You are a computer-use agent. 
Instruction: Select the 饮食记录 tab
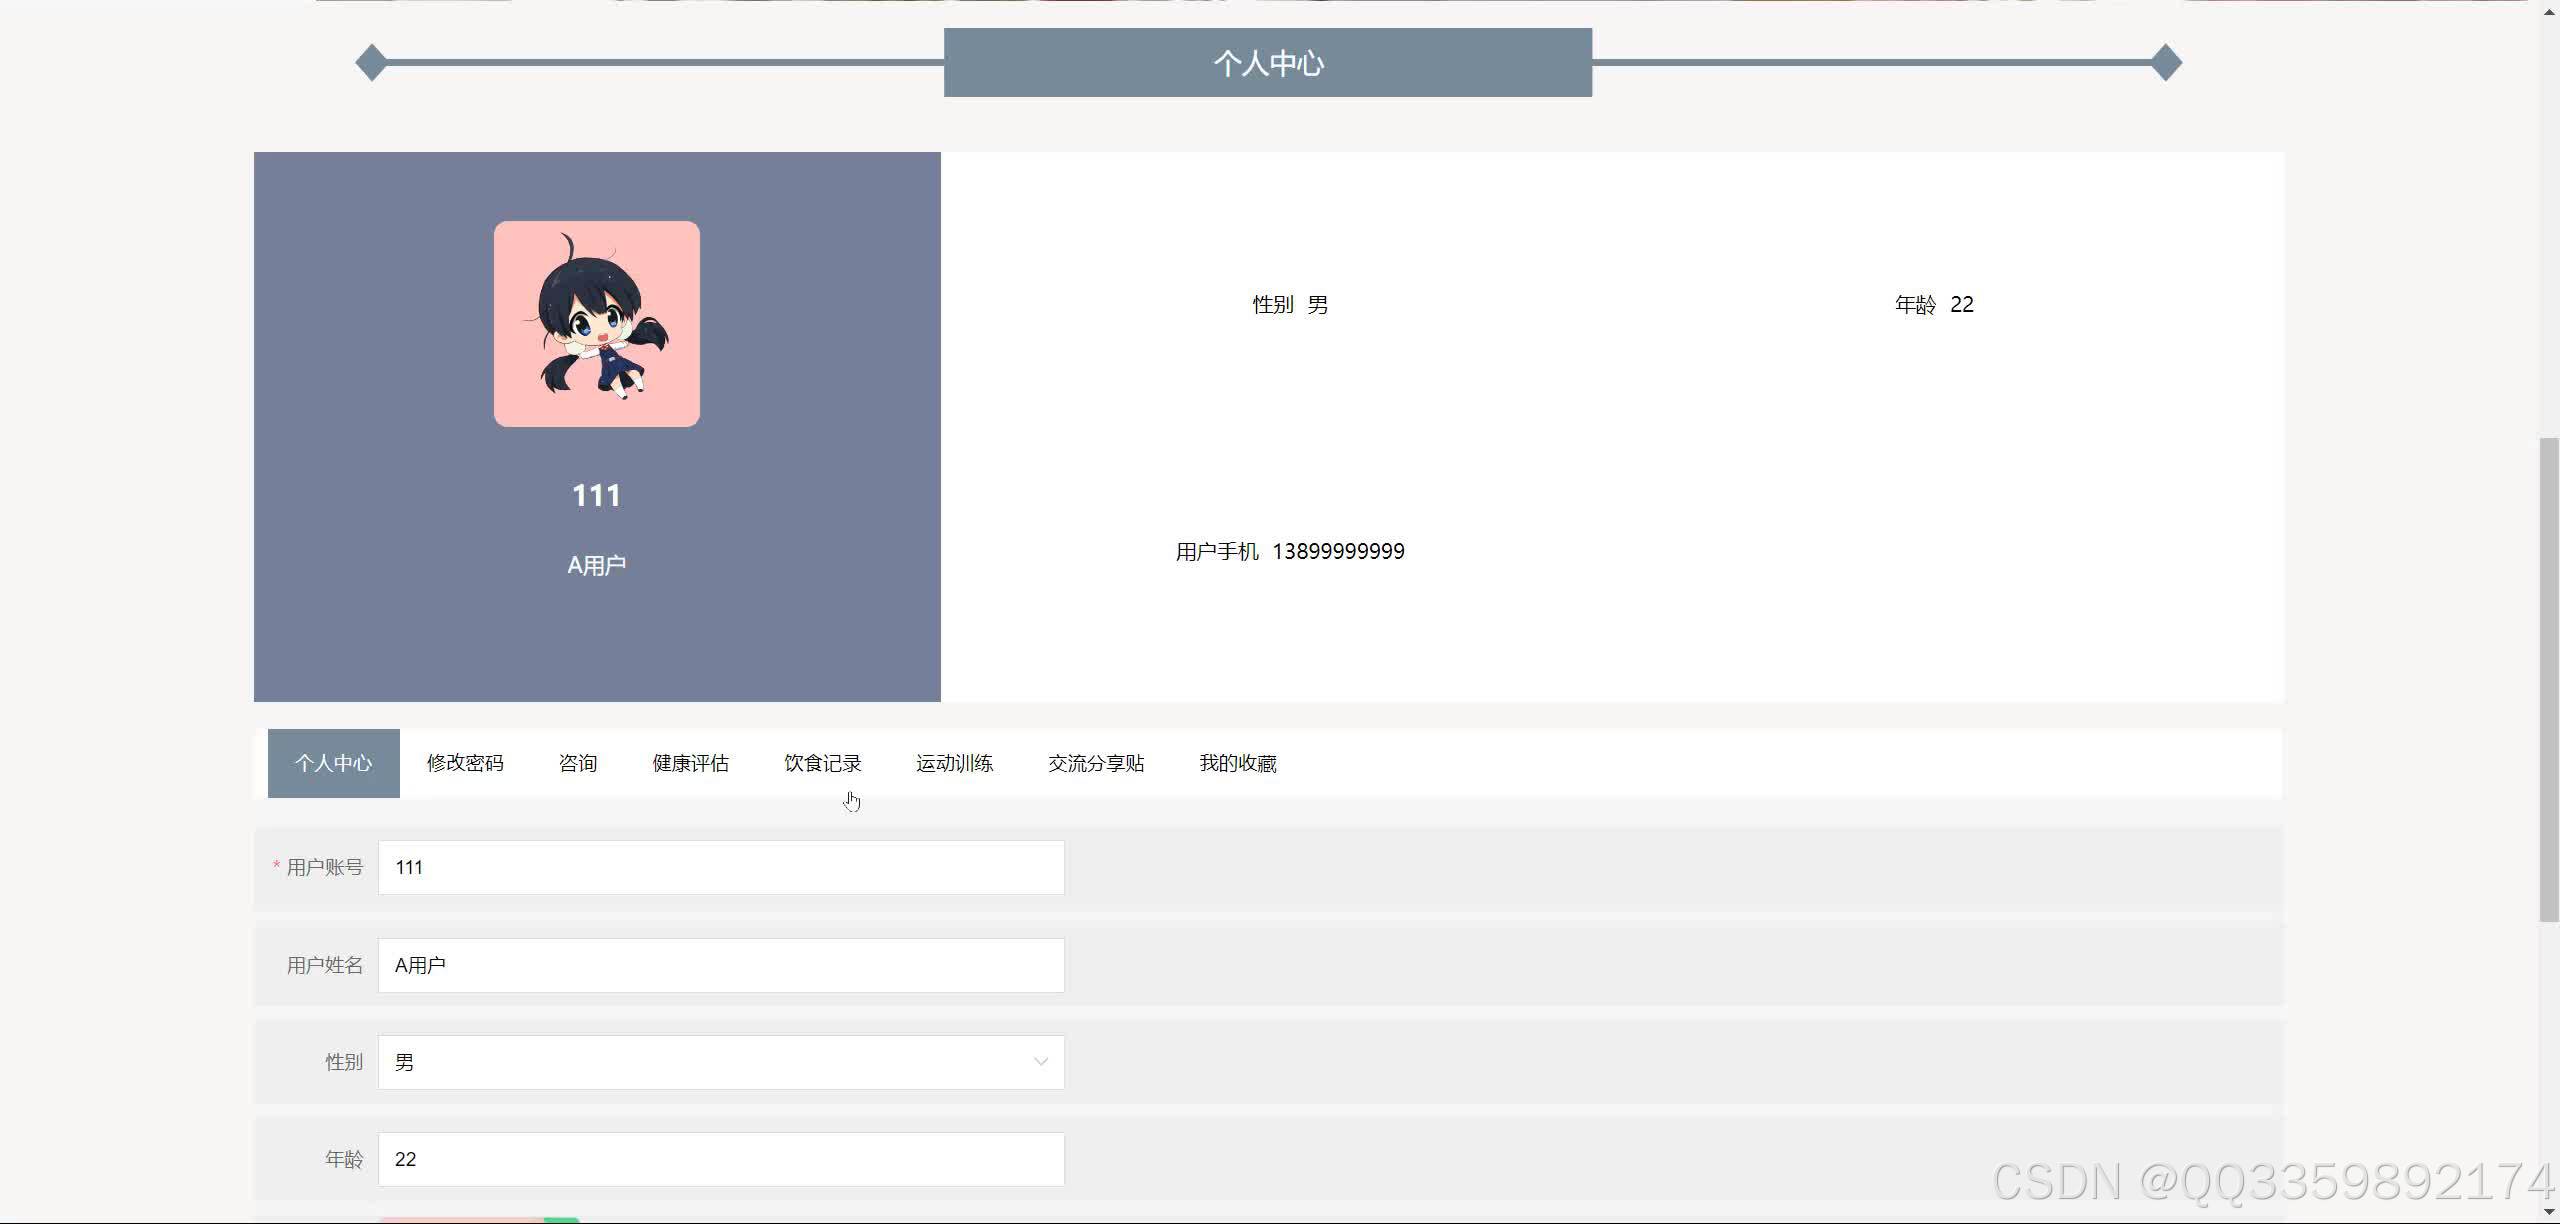[822, 763]
